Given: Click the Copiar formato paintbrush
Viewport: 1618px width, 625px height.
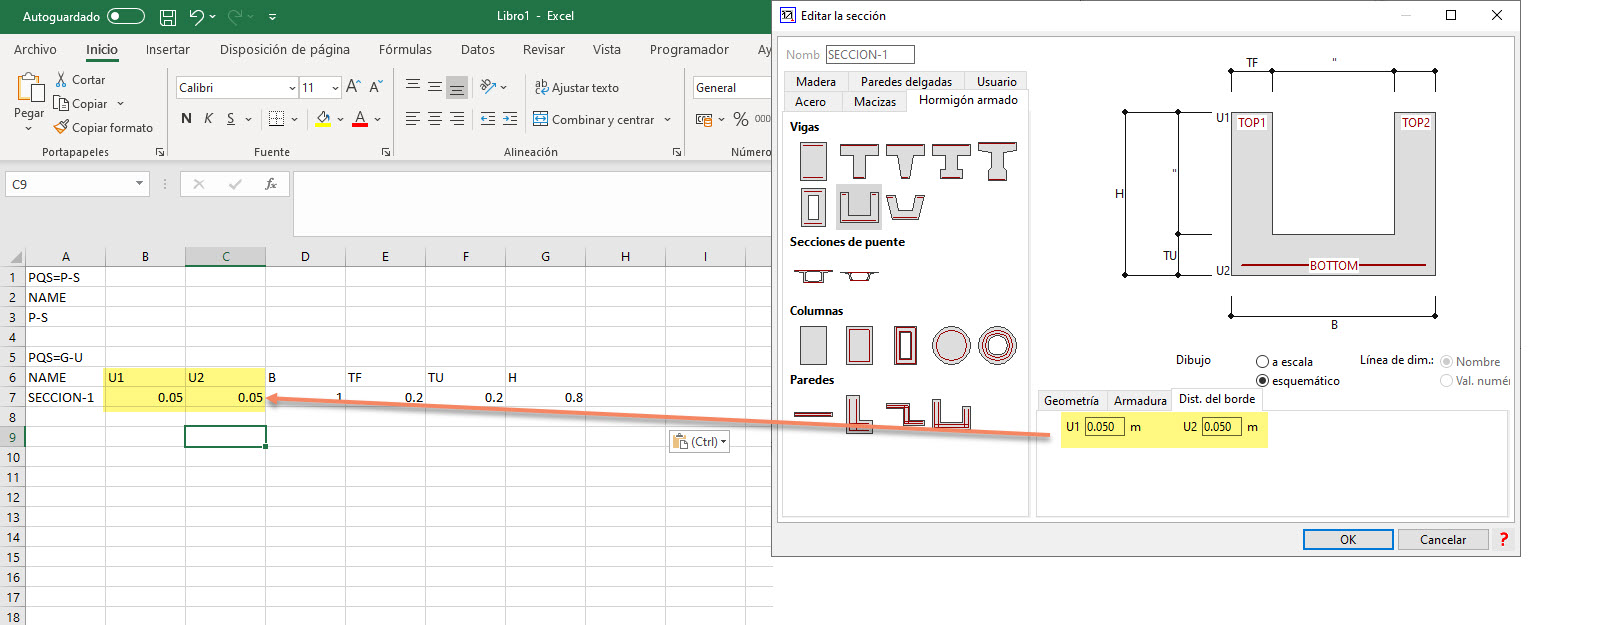Looking at the screenshot, I should [62, 128].
